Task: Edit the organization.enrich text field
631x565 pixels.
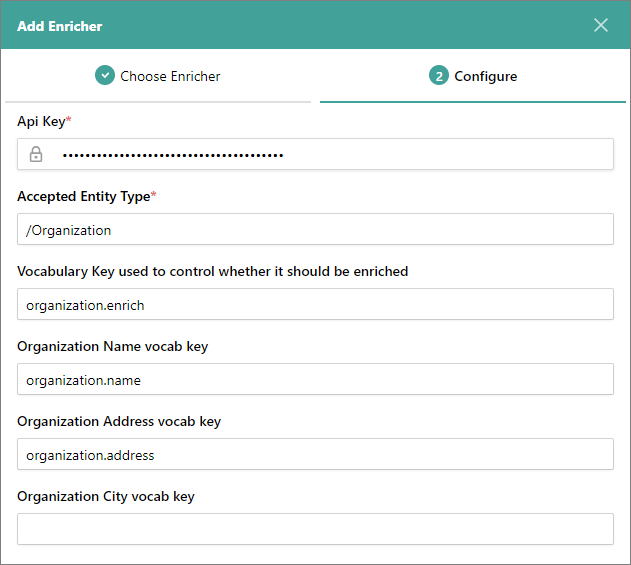Action: coord(315,304)
